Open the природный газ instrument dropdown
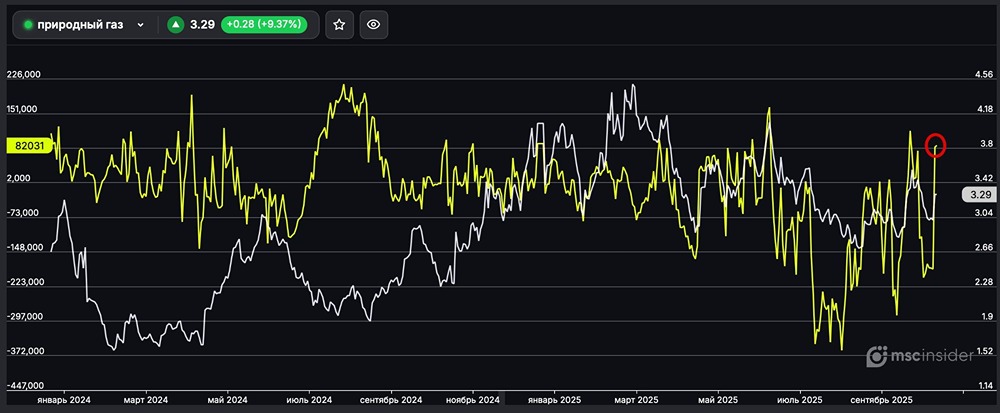The width and height of the screenshot is (1000, 413). coord(84,25)
